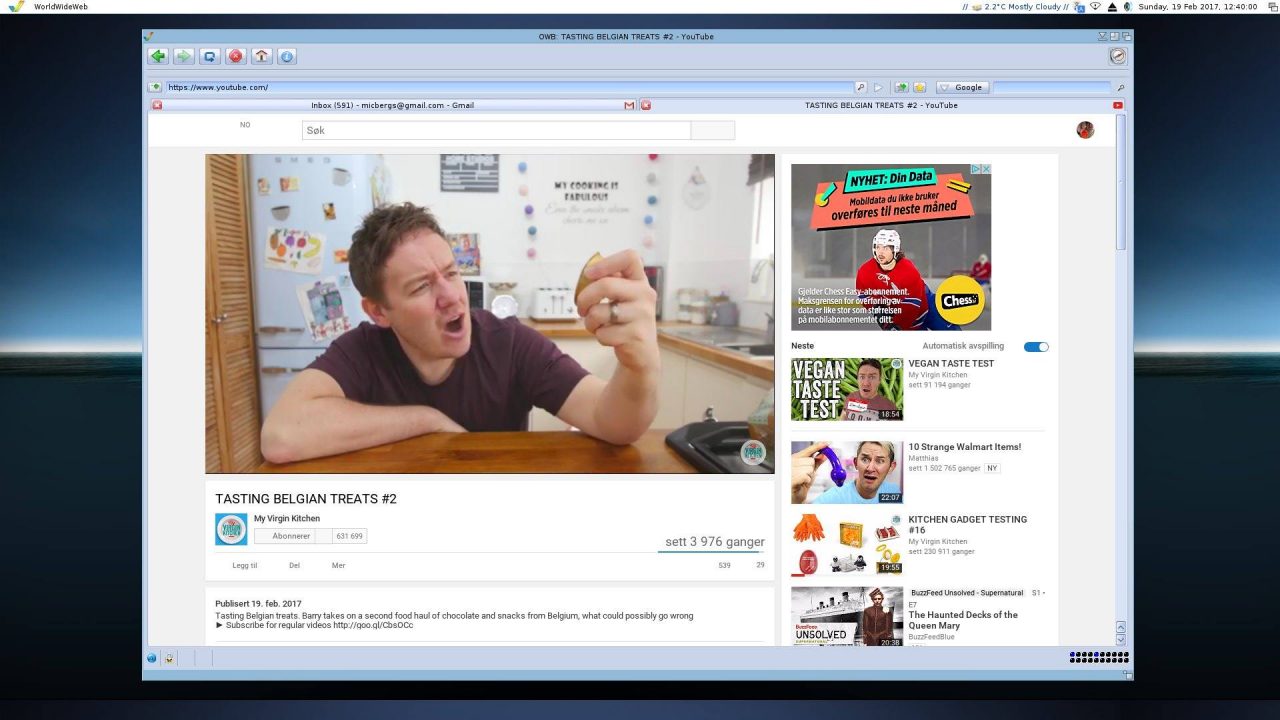Open the VEGAN TASTE TEST title link
Screen dimensions: 1280x720
point(951,364)
